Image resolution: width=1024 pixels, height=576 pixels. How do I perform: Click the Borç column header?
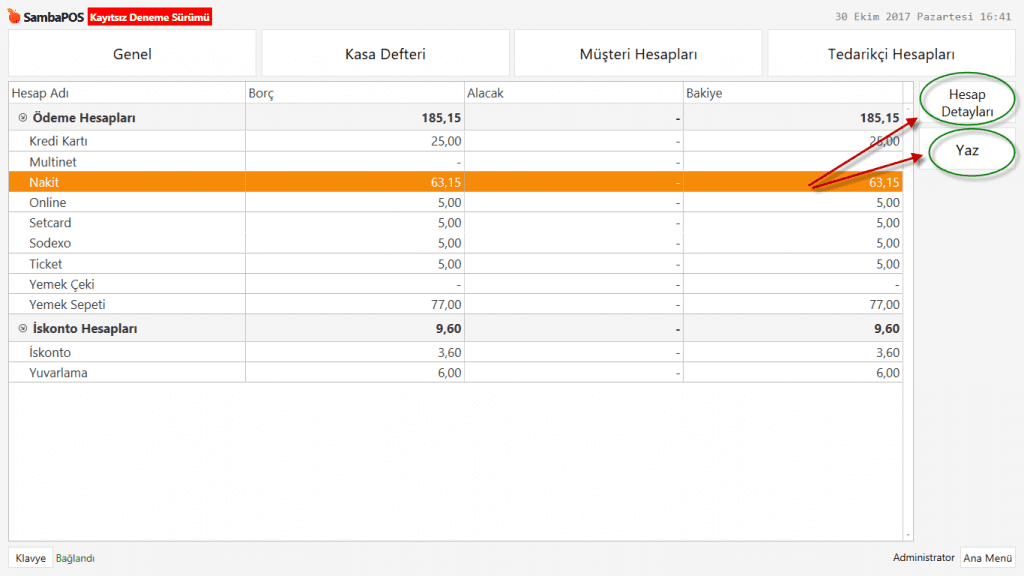[354, 93]
